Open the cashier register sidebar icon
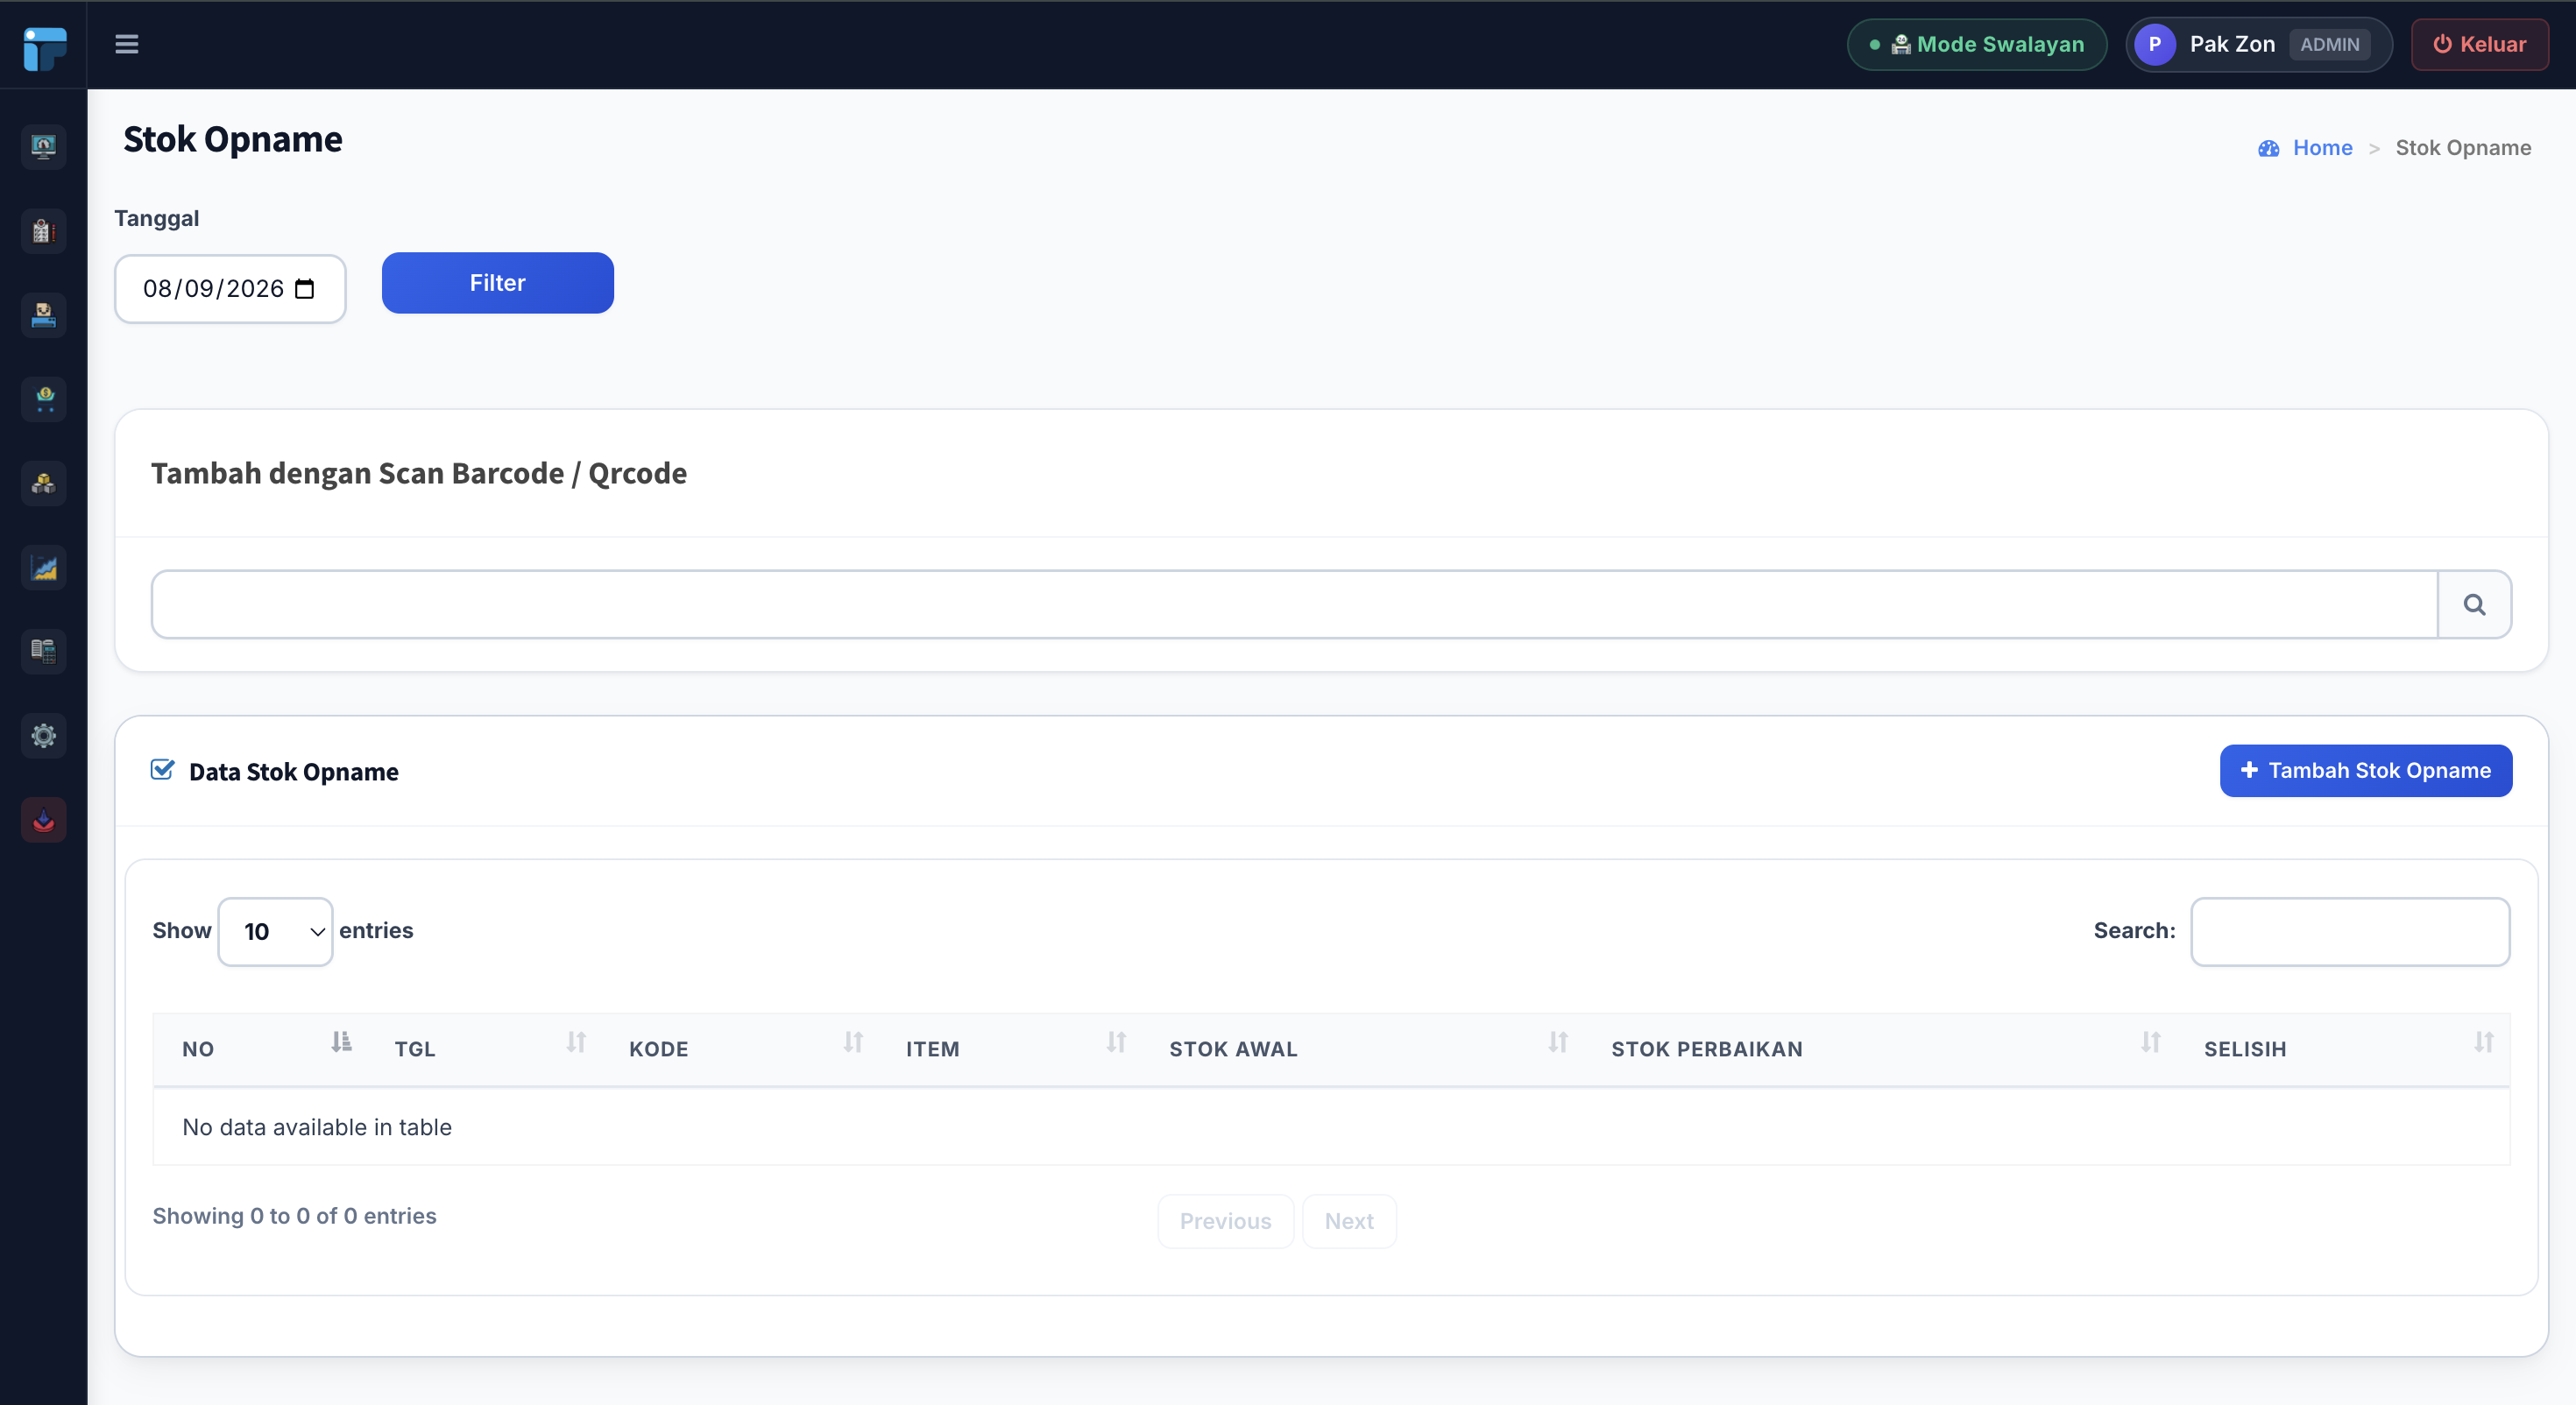This screenshot has height=1405, width=2576. pyautogui.click(x=43, y=315)
